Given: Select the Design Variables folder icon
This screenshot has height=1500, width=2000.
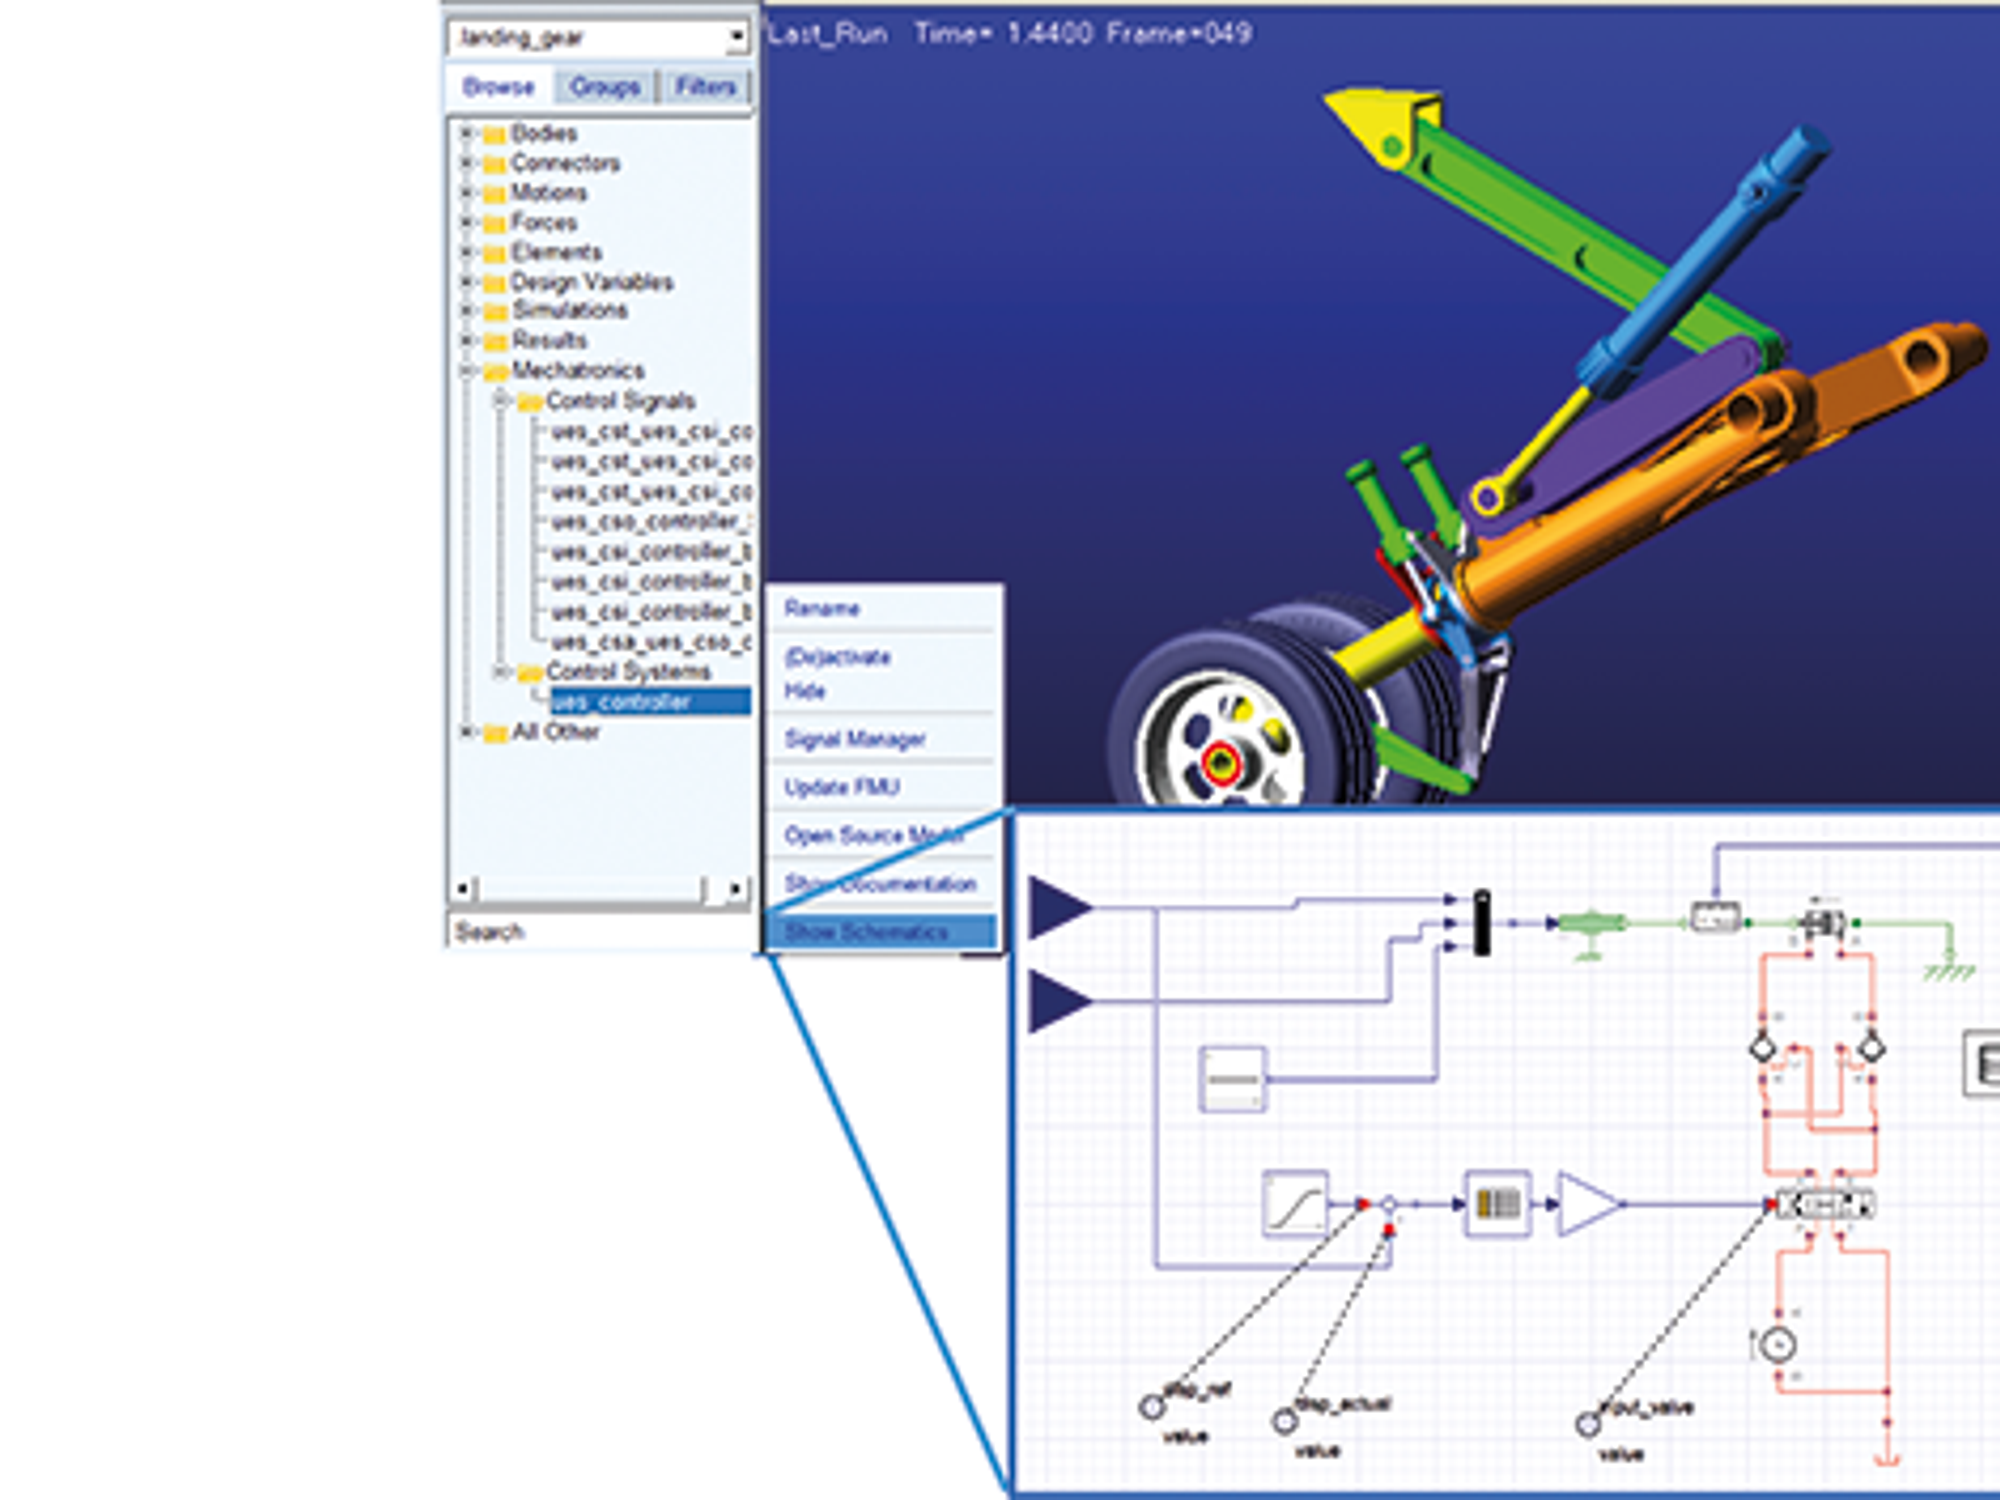Looking at the screenshot, I should coord(494,283).
